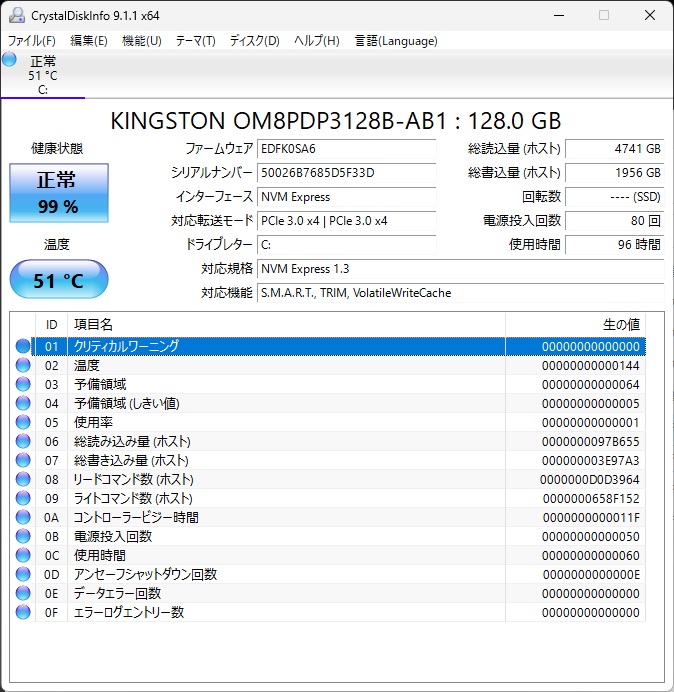Click status orb for row 05 使用率

click(23, 422)
